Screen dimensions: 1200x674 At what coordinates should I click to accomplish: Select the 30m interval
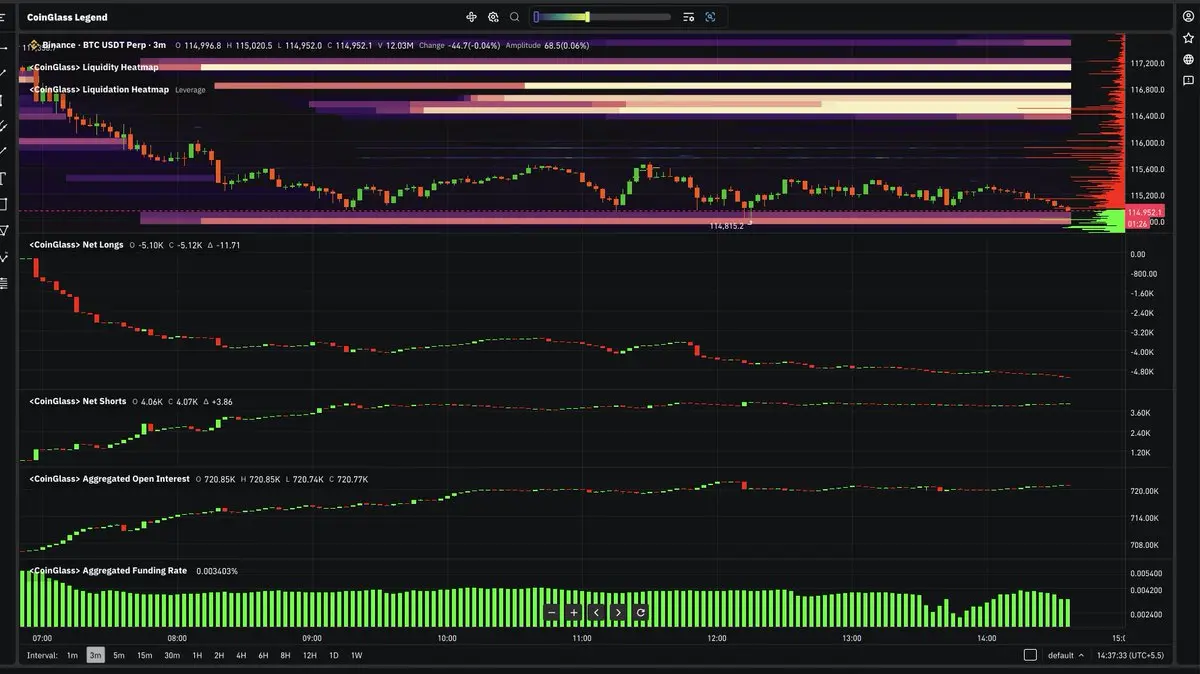[x=171, y=655]
